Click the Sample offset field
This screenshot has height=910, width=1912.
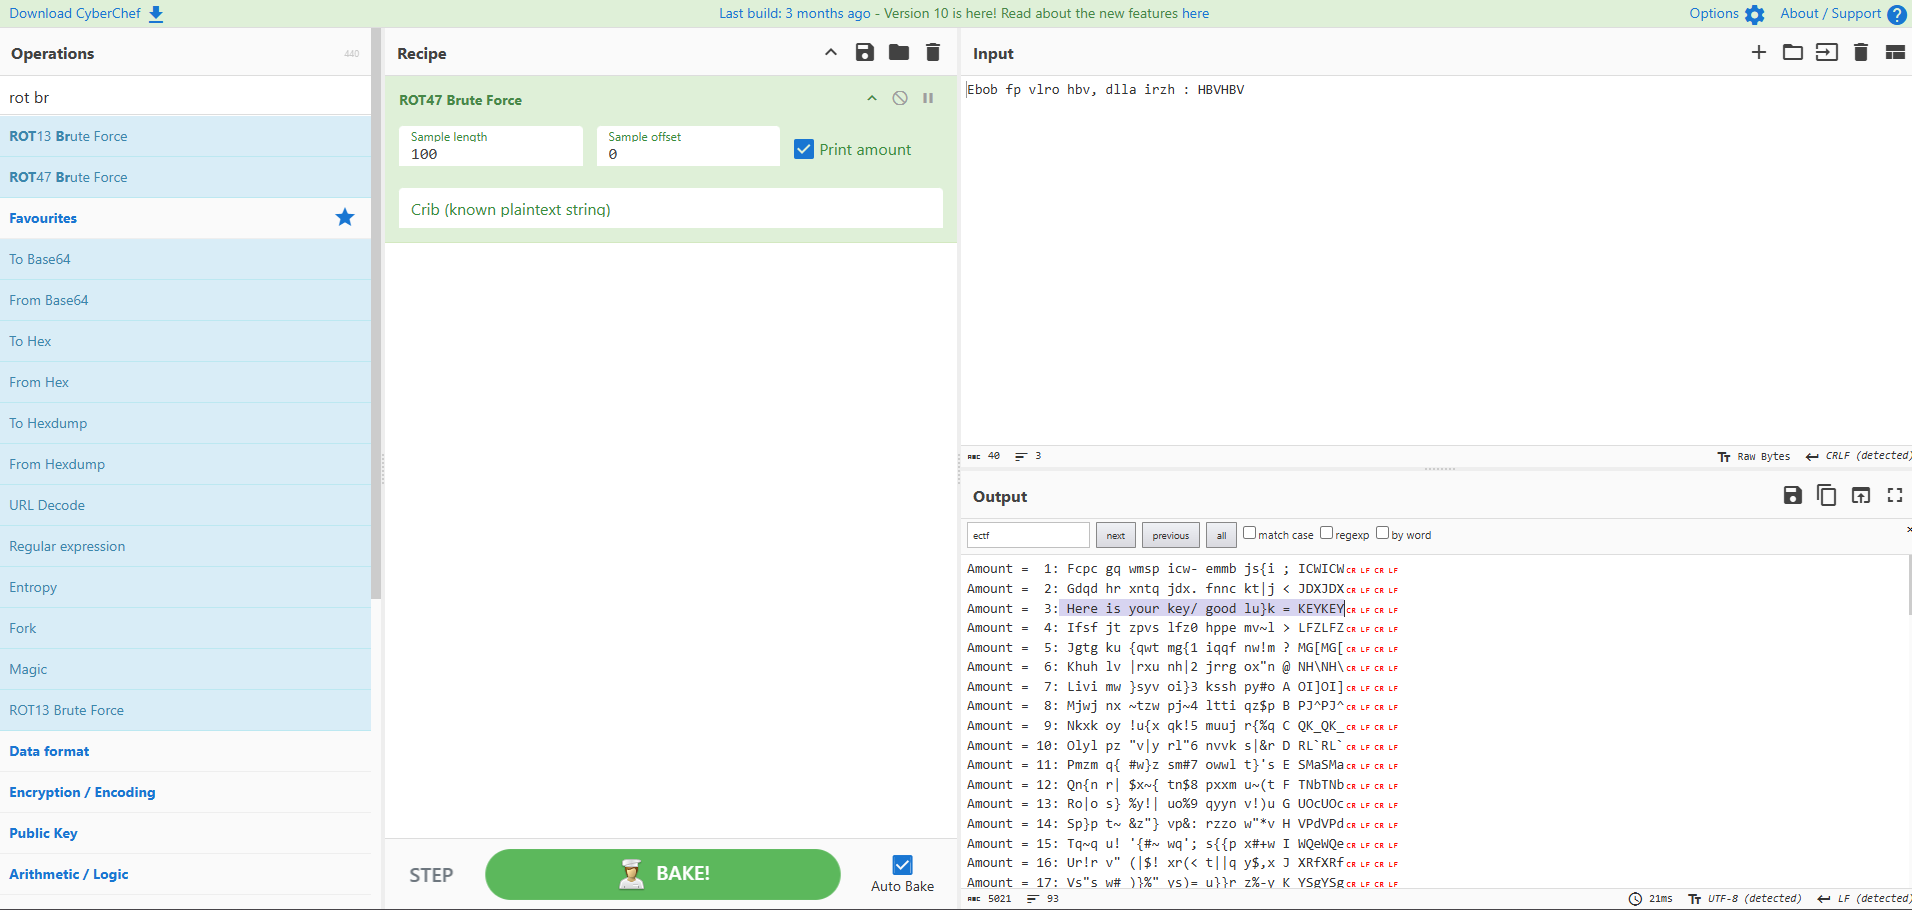tap(688, 146)
